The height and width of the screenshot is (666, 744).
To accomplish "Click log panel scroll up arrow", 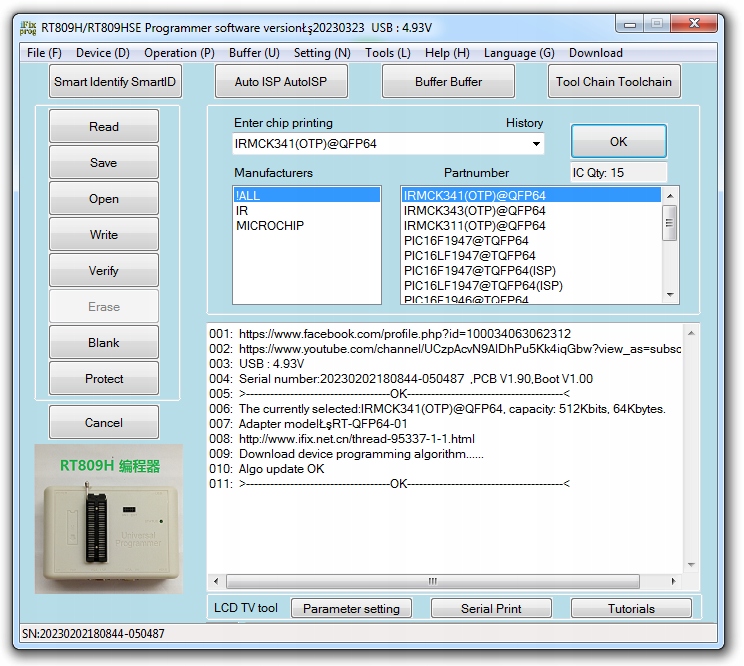I will click(x=691, y=333).
